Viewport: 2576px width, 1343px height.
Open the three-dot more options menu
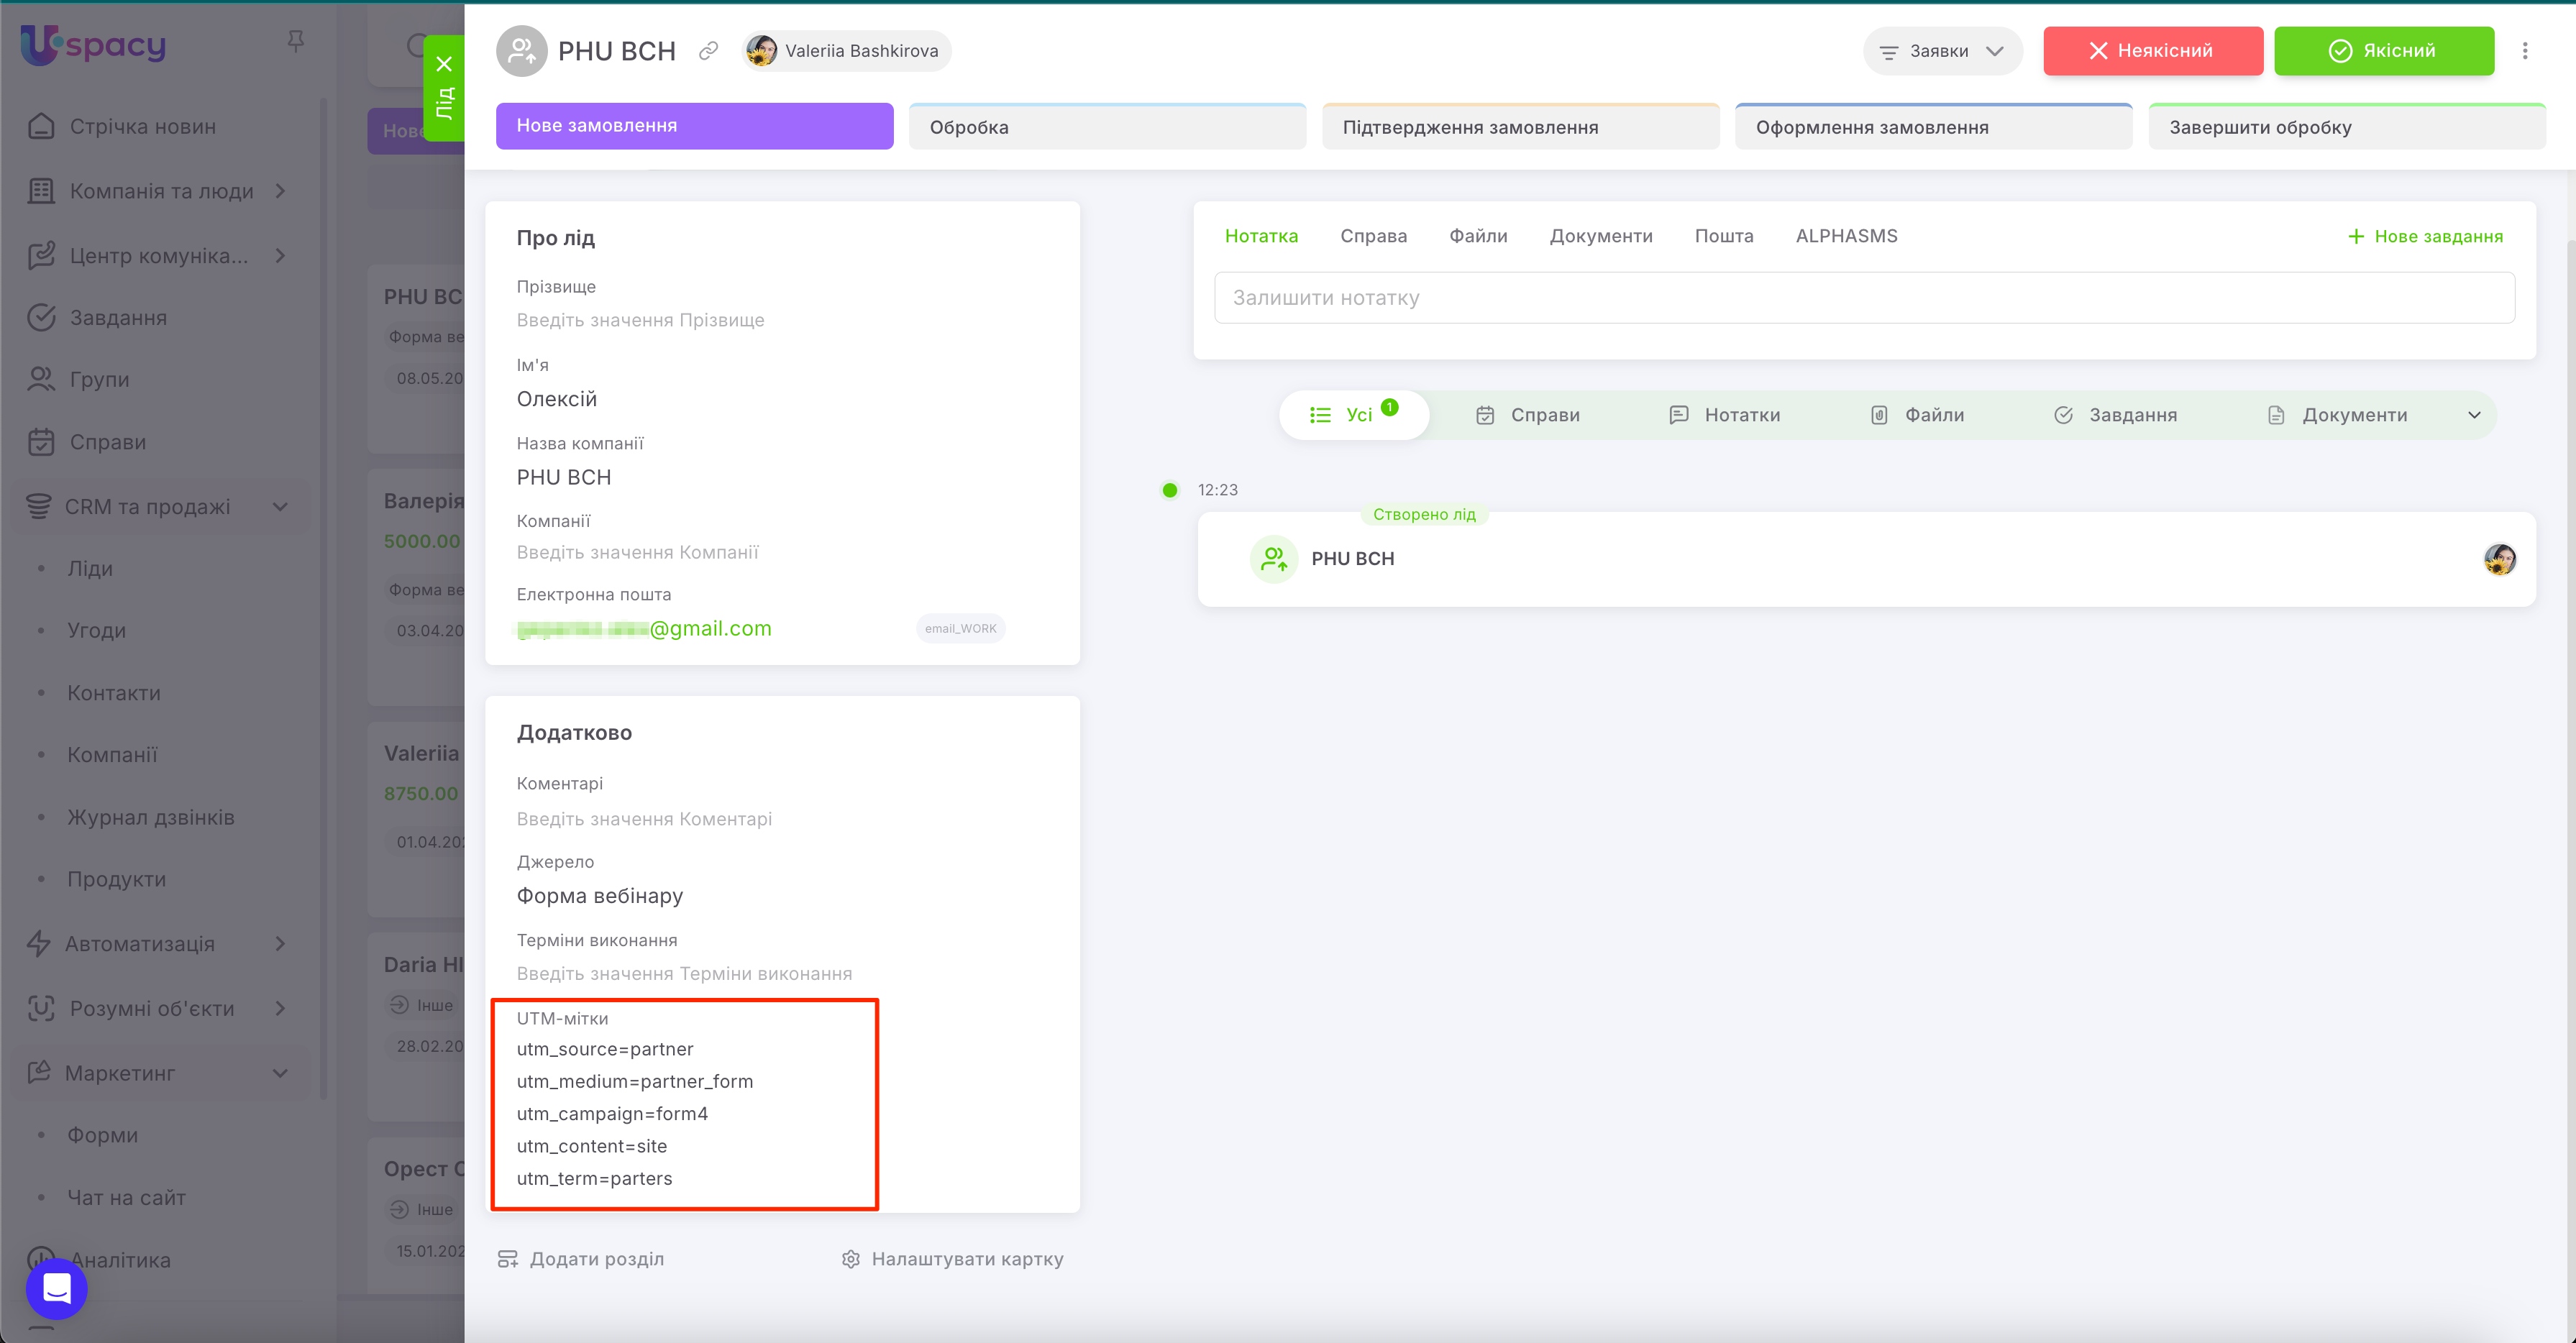(x=2524, y=51)
